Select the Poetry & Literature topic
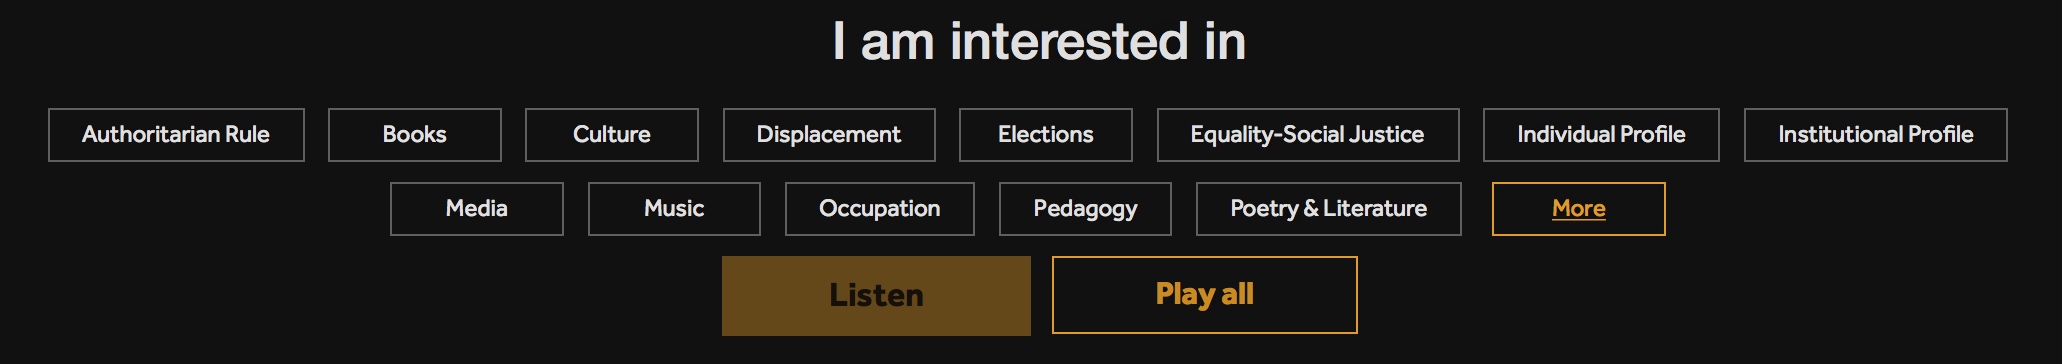 [x=1329, y=209]
